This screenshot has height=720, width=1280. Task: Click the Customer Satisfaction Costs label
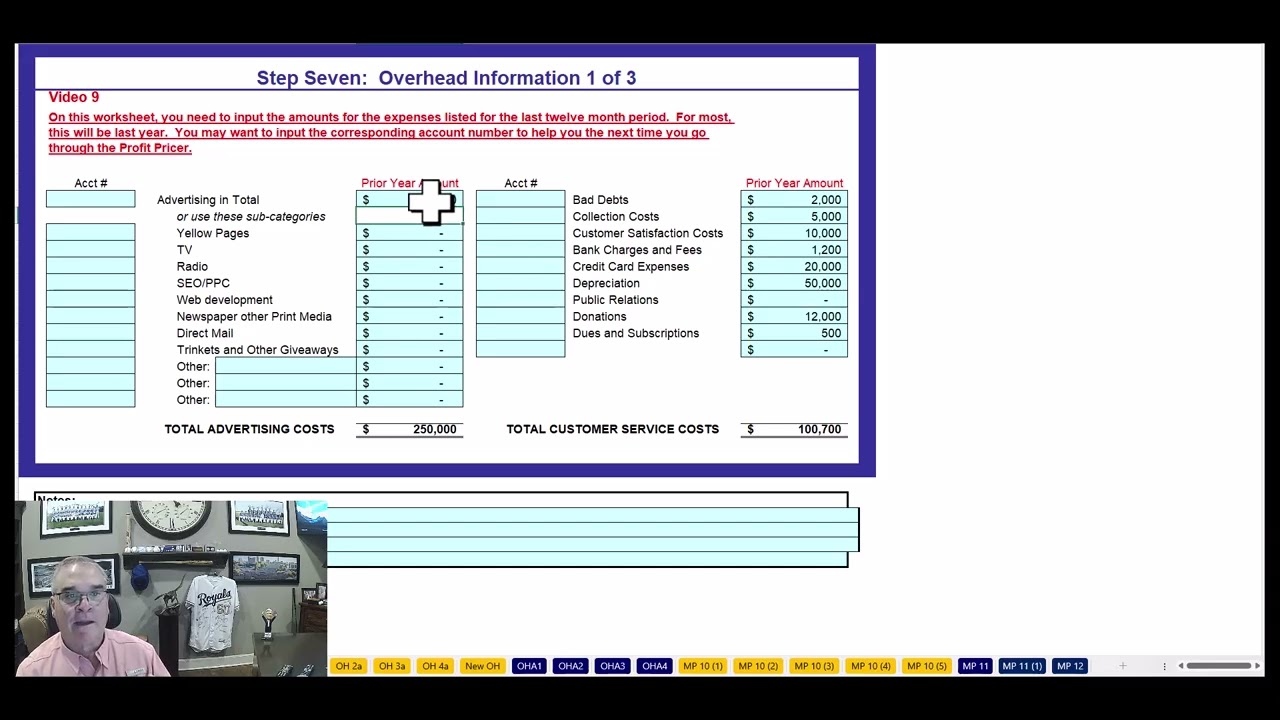(648, 233)
